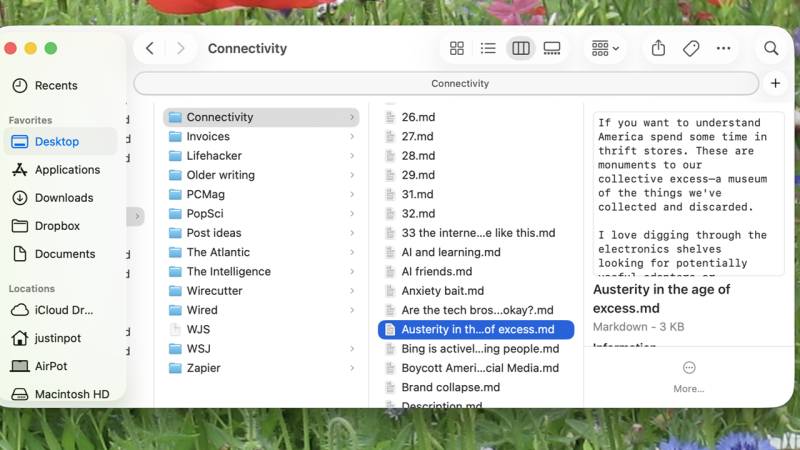Open Downloads in the sidebar

click(x=64, y=198)
